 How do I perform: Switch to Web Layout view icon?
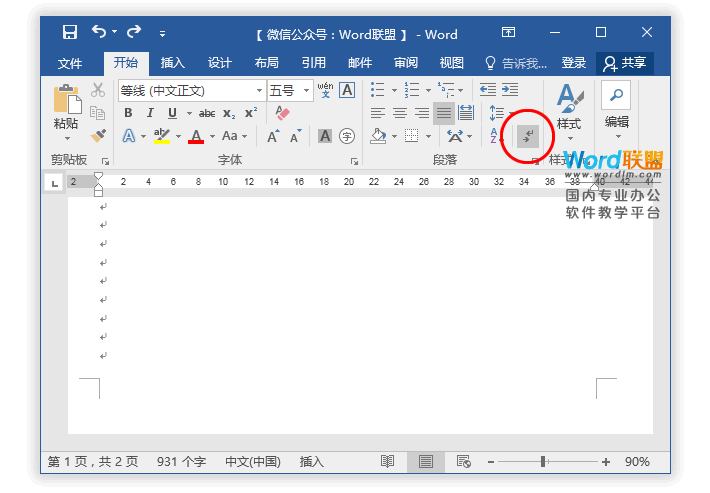coord(463,462)
